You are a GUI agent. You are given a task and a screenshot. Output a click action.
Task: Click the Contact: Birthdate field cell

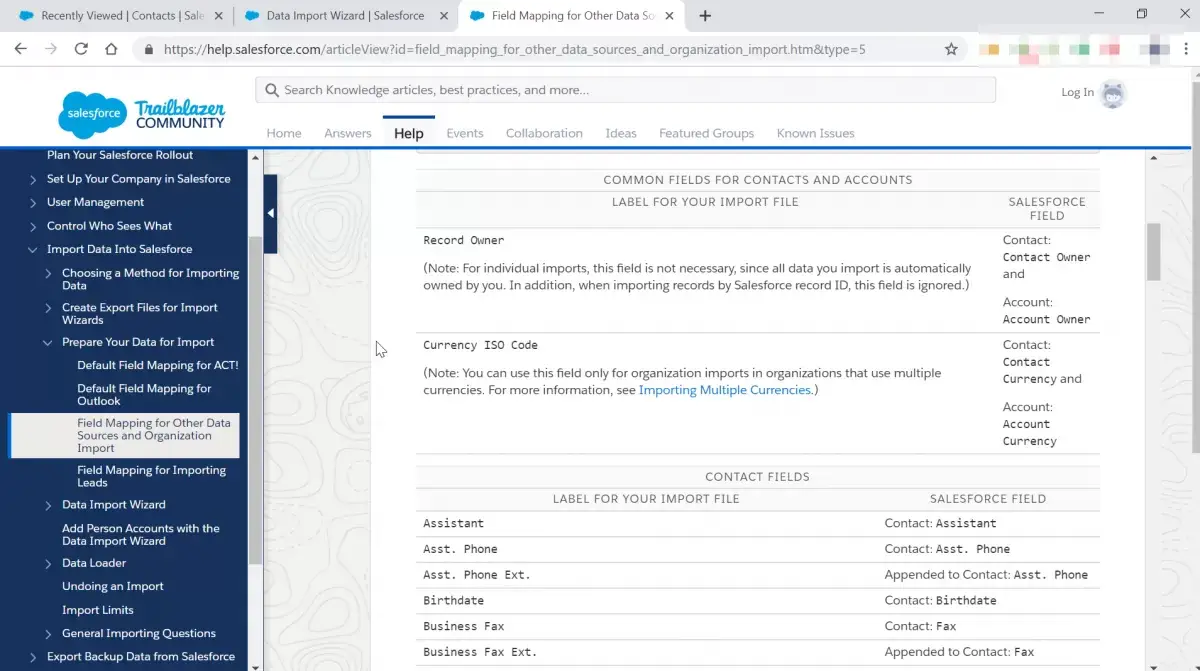[x=940, y=601]
